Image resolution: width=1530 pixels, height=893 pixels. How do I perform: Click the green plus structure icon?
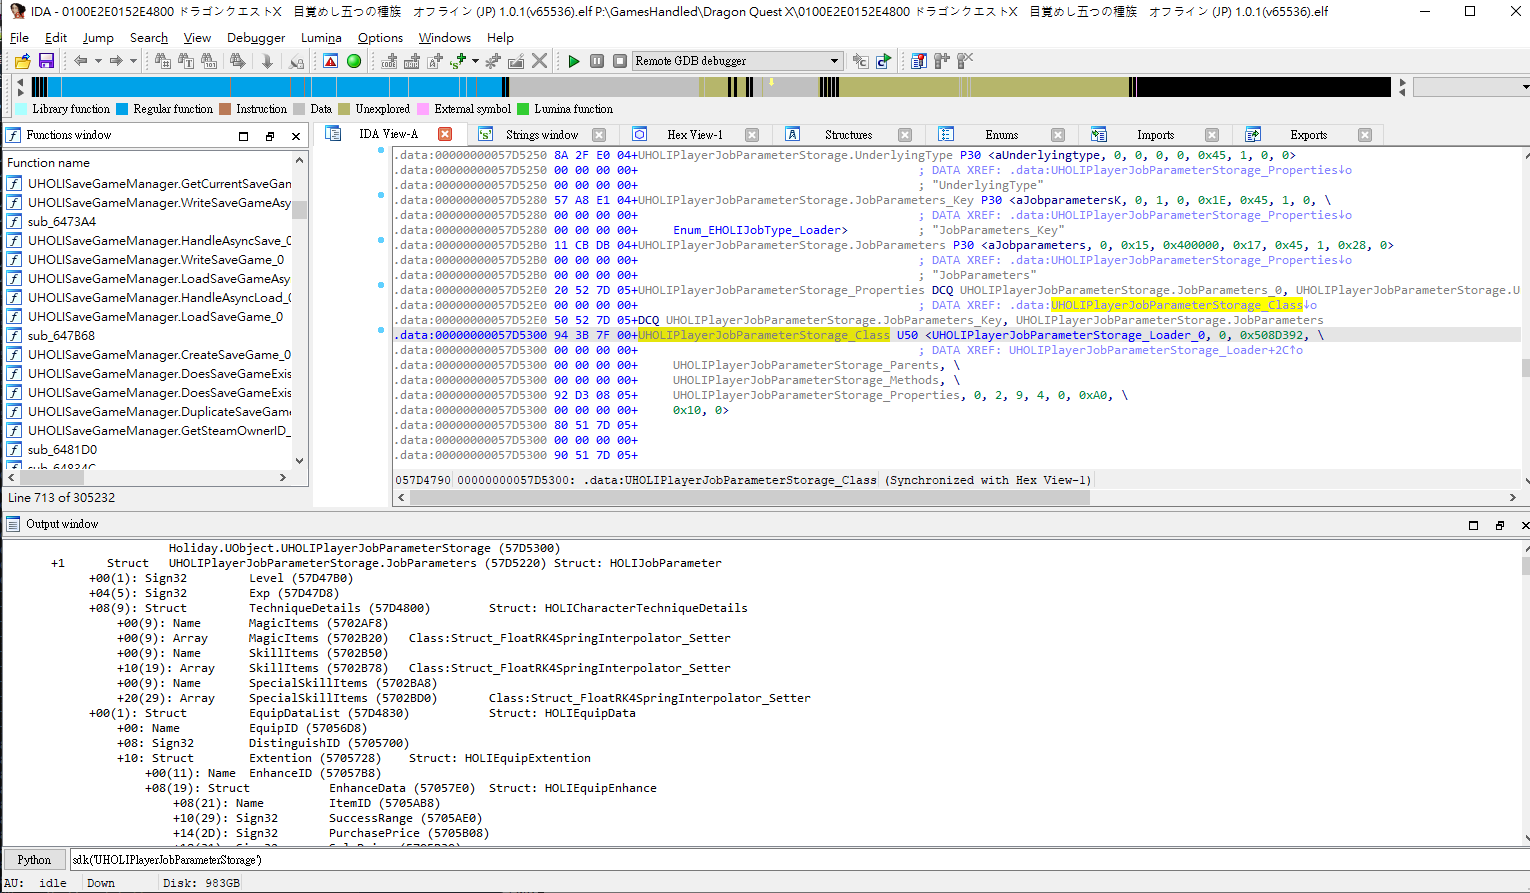click(x=458, y=61)
